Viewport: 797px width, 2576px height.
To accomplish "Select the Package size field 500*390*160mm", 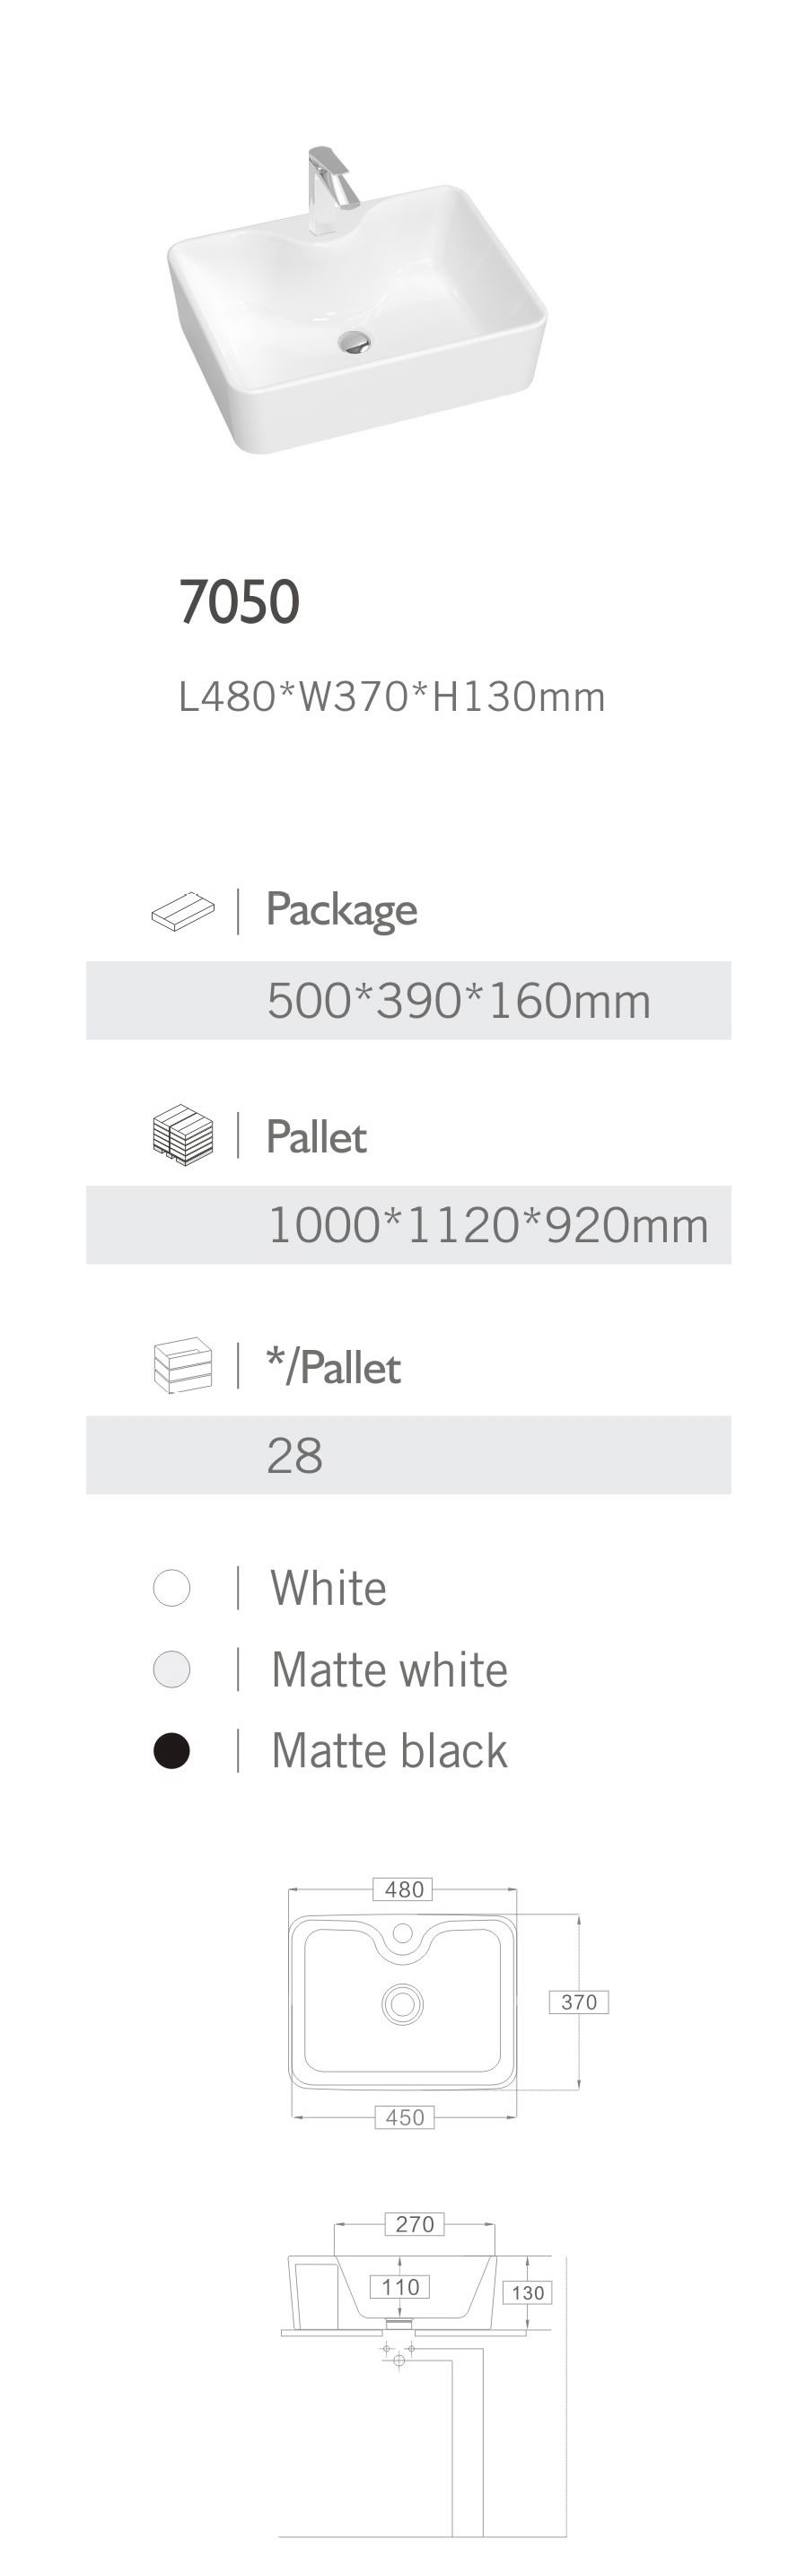I will pyautogui.click(x=458, y=1001).
